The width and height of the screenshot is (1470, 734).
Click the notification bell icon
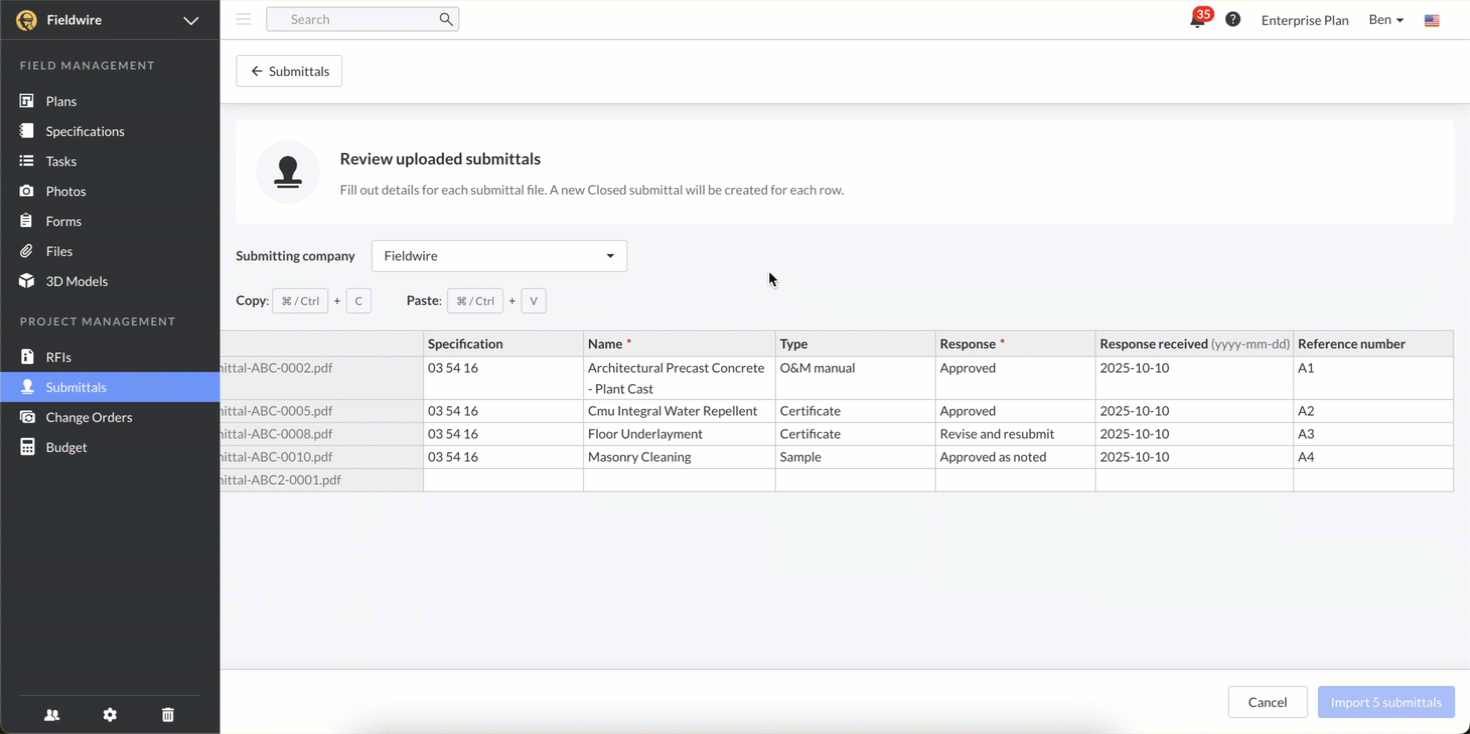click(x=1197, y=20)
